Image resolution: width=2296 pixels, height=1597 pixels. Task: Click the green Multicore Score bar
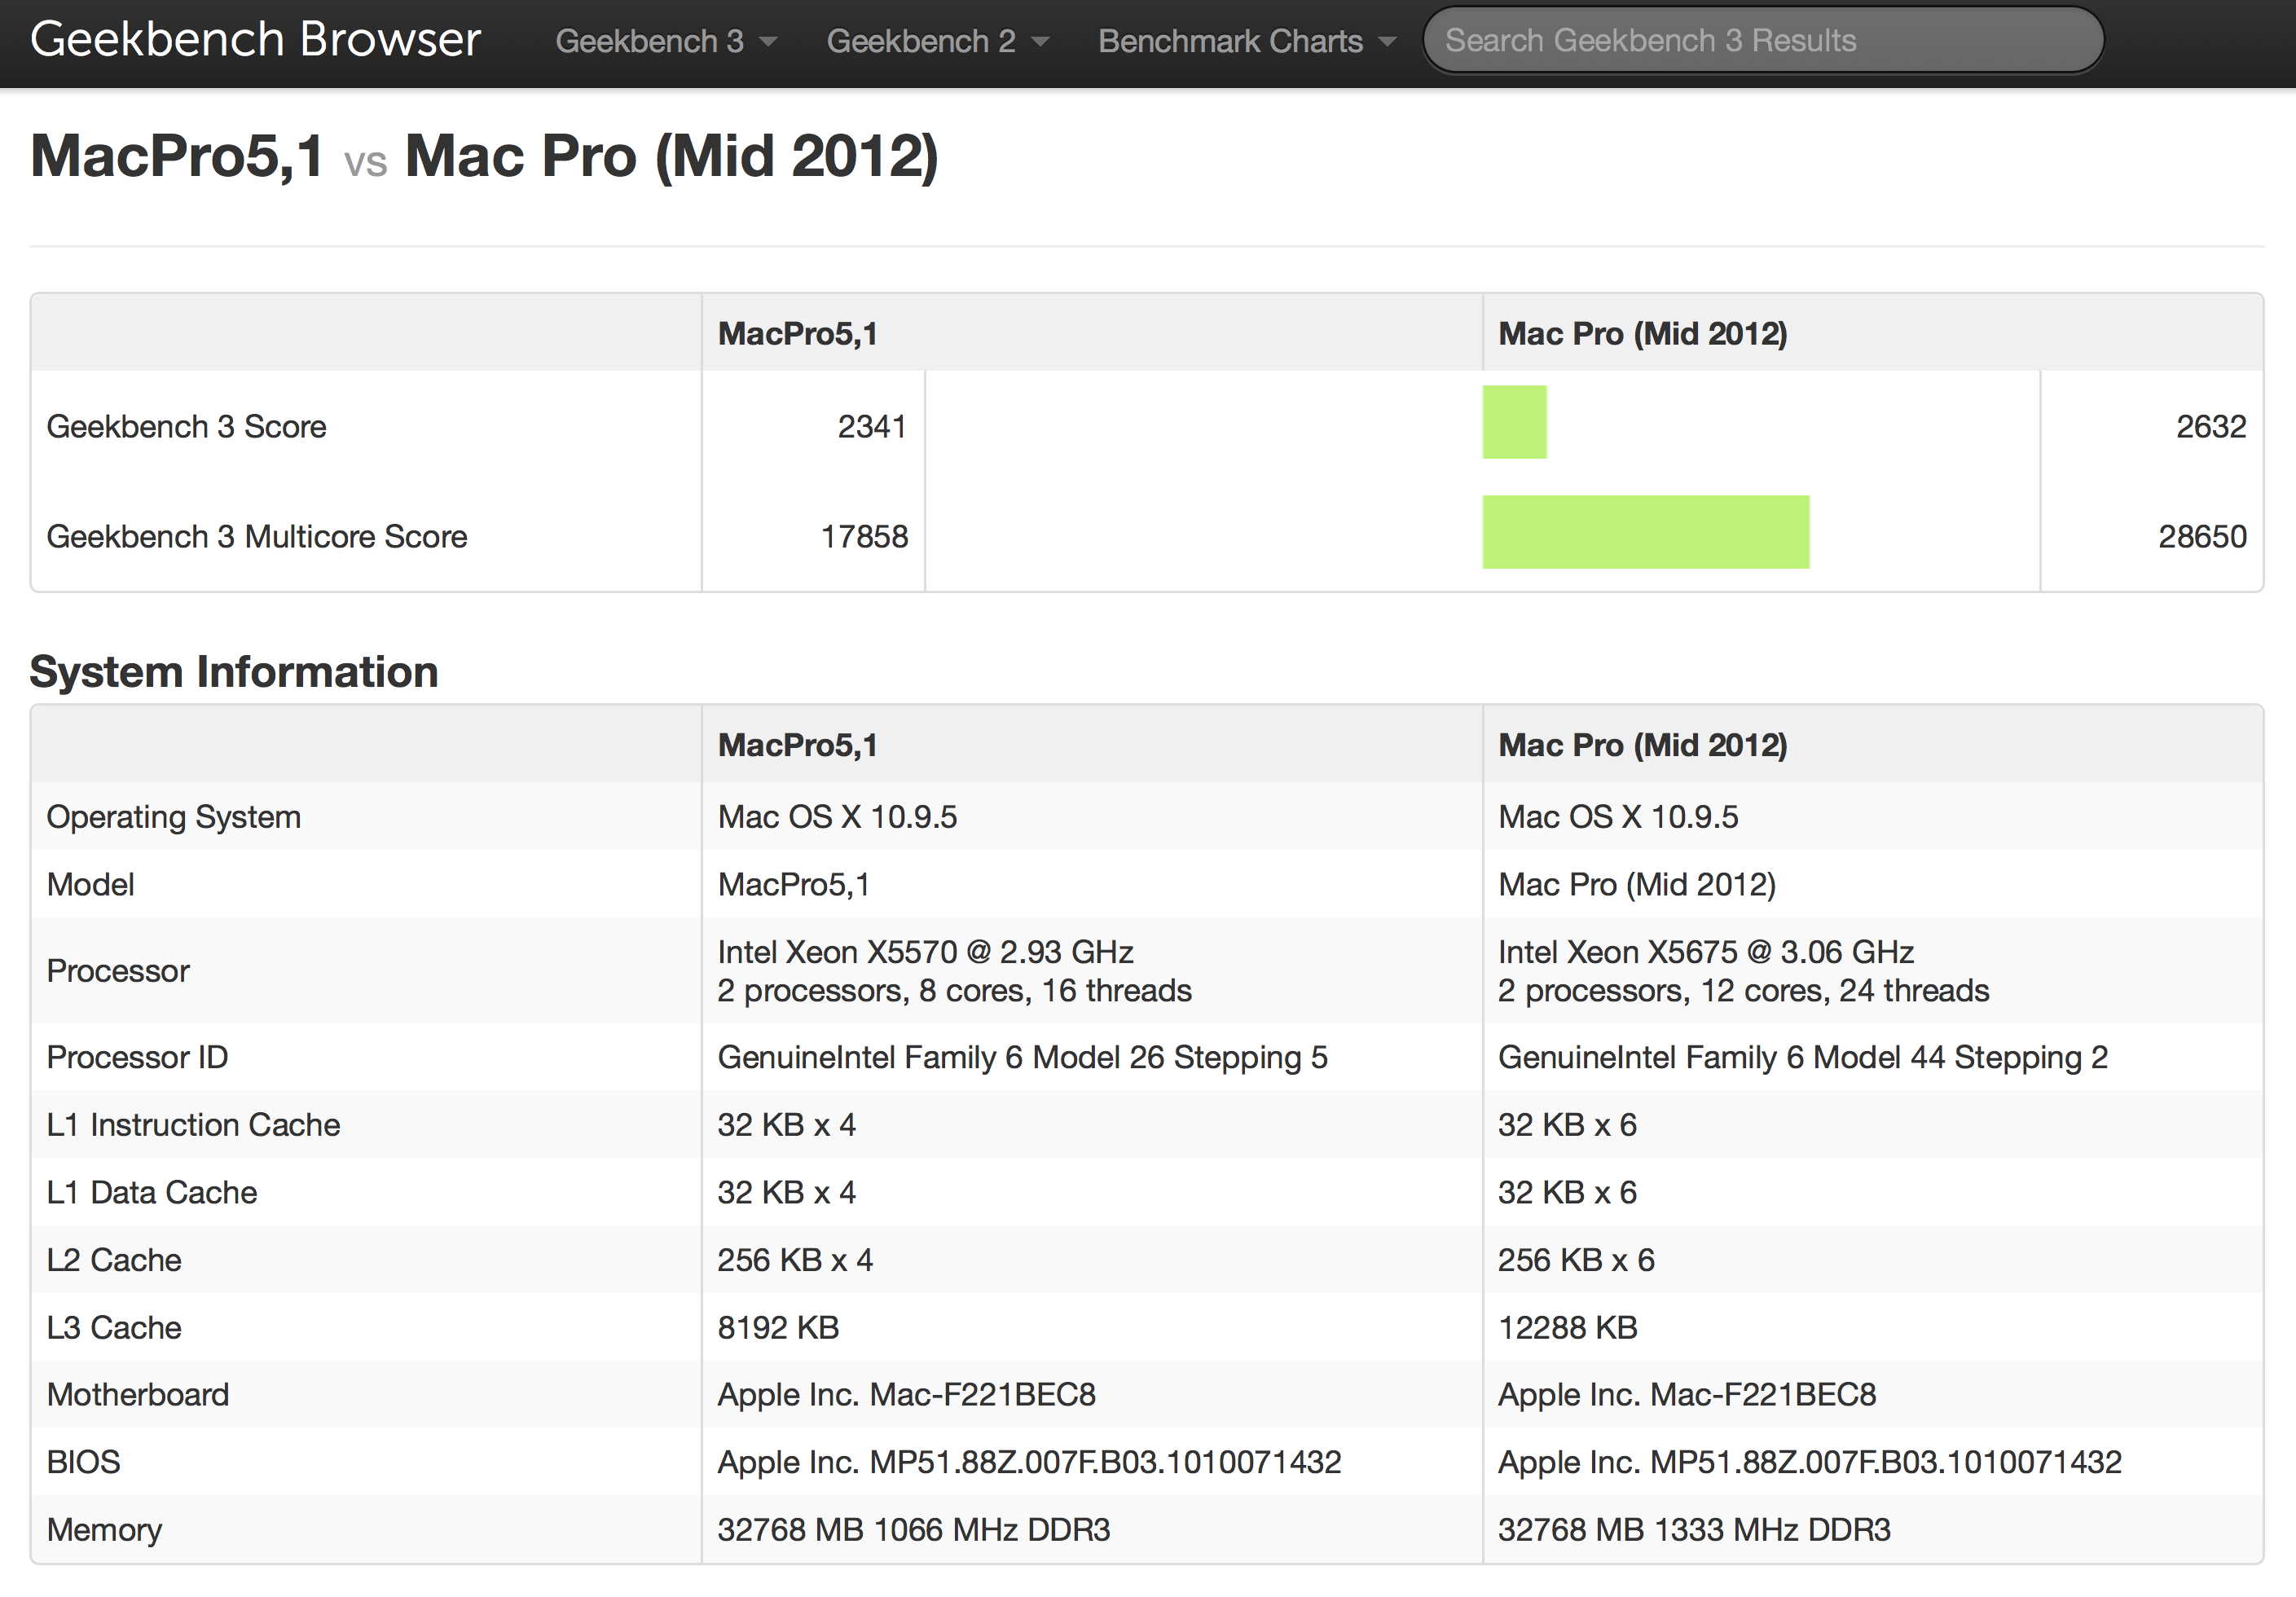click(x=1646, y=532)
